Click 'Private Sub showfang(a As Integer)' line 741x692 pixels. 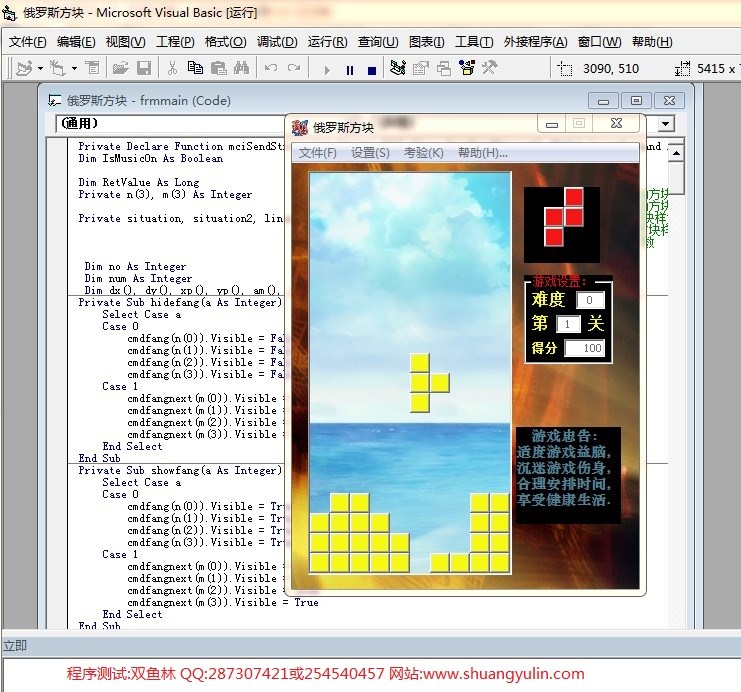click(180, 470)
